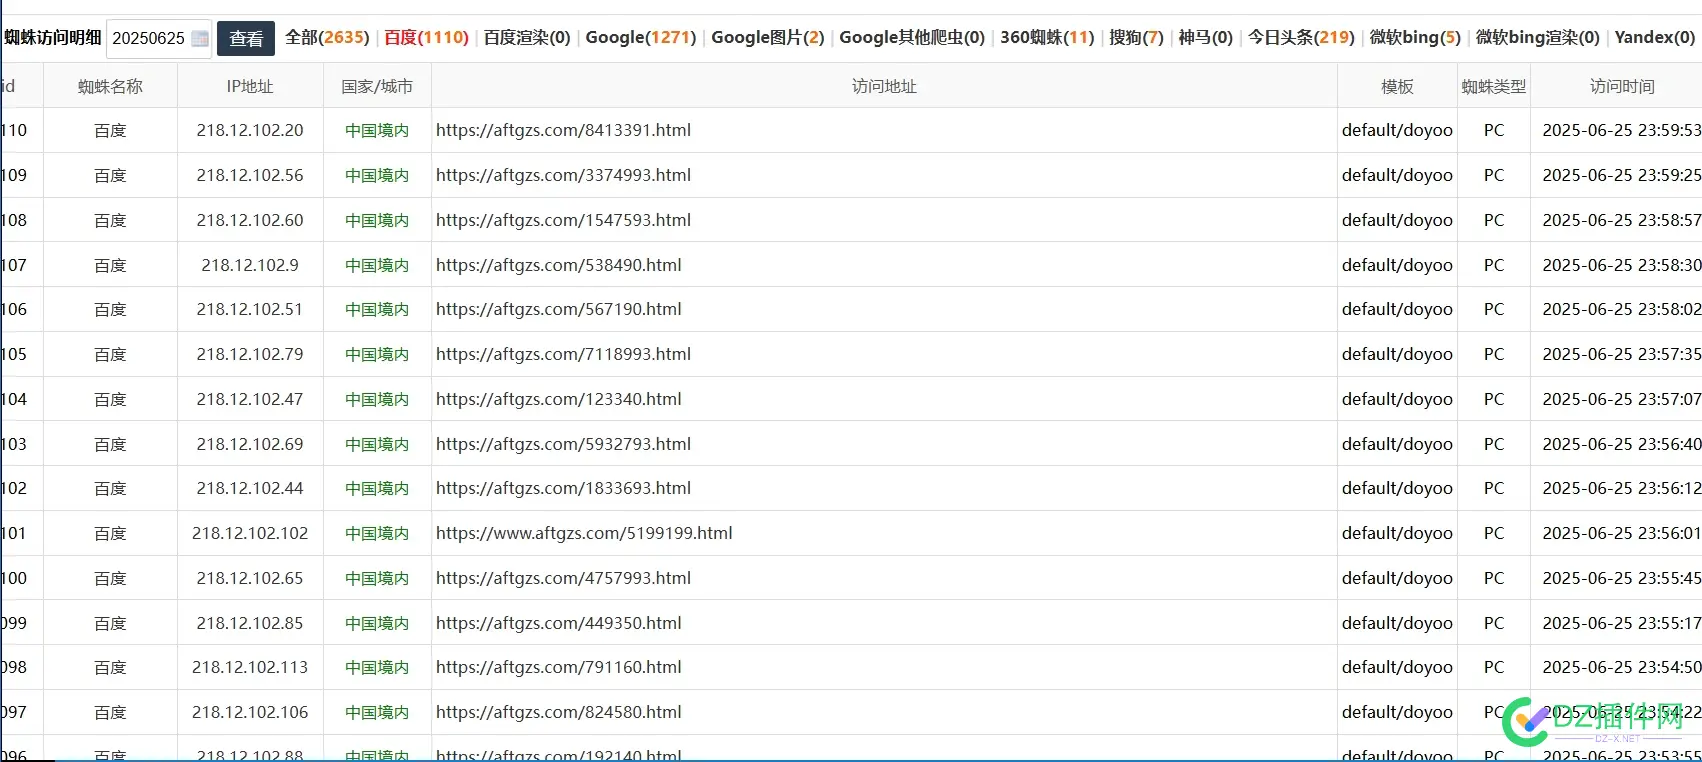The height and width of the screenshot is (762, 1702).
Task: Select the 360蜘蛛(11) filter
Action: click(1047, 37)
